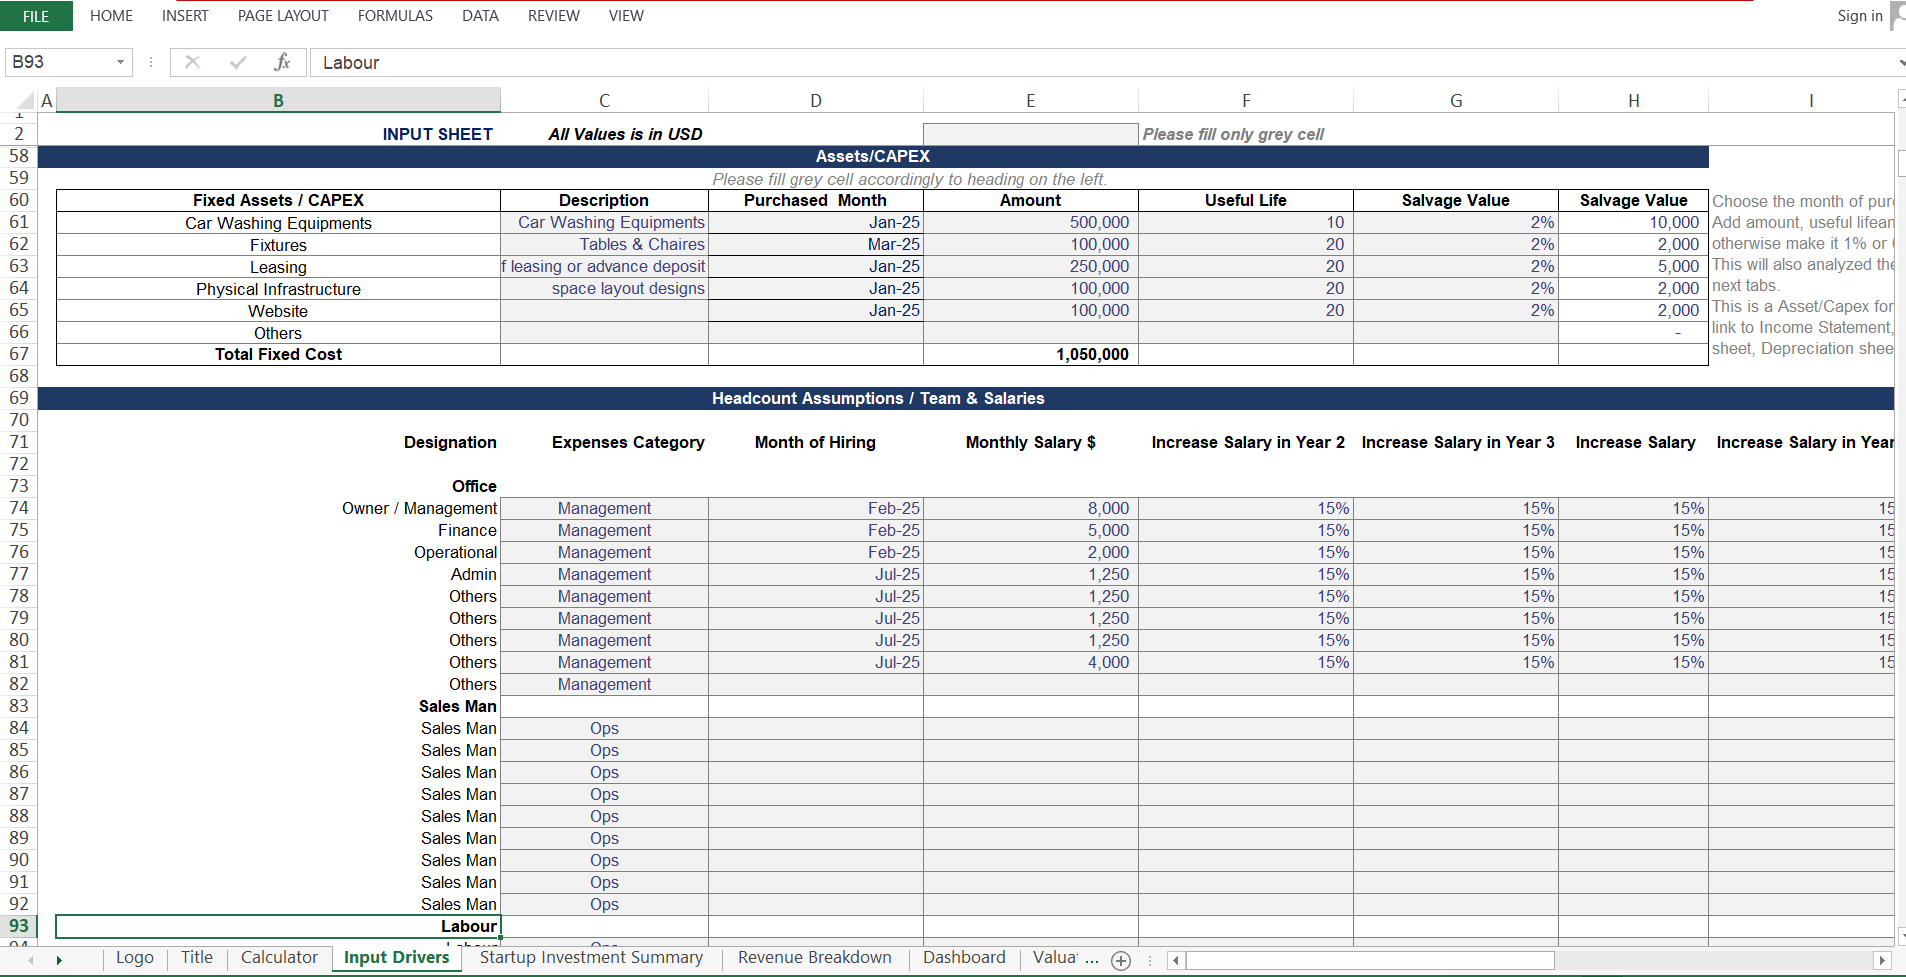Click the Expenses Category header
1906x977 pixels.
tap(604, 442)
